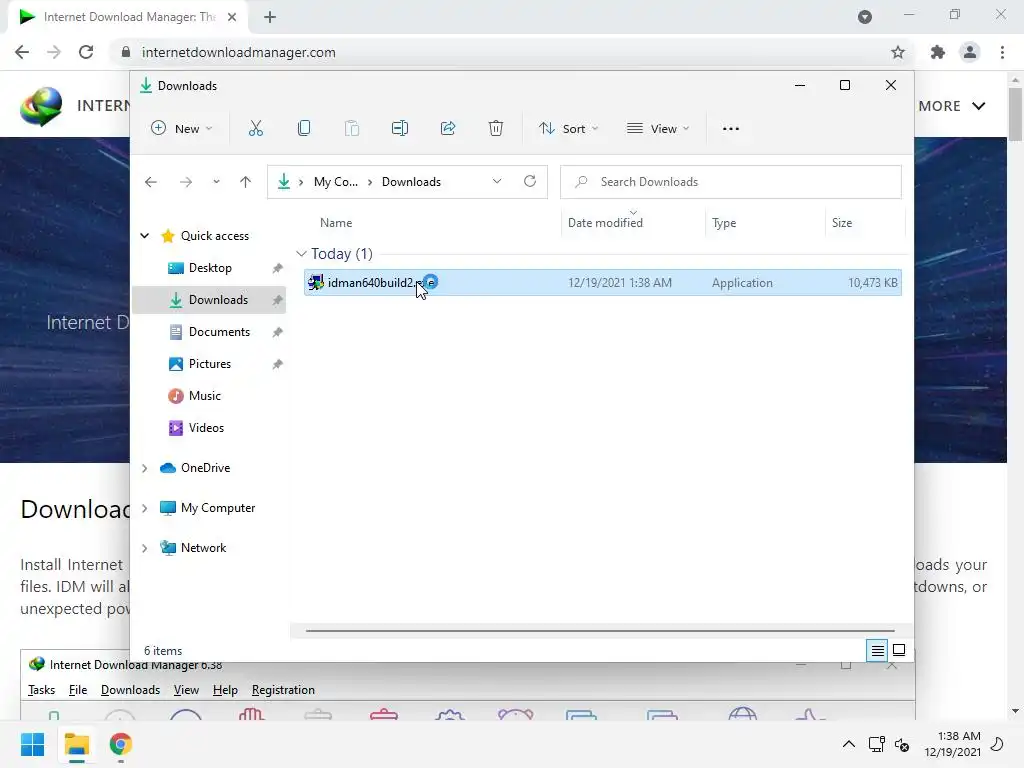Open address bar history dropdown
Image resolution: width=1024 pixels, height=768 pixels.
pyautogui.click(x=497, y=182)
